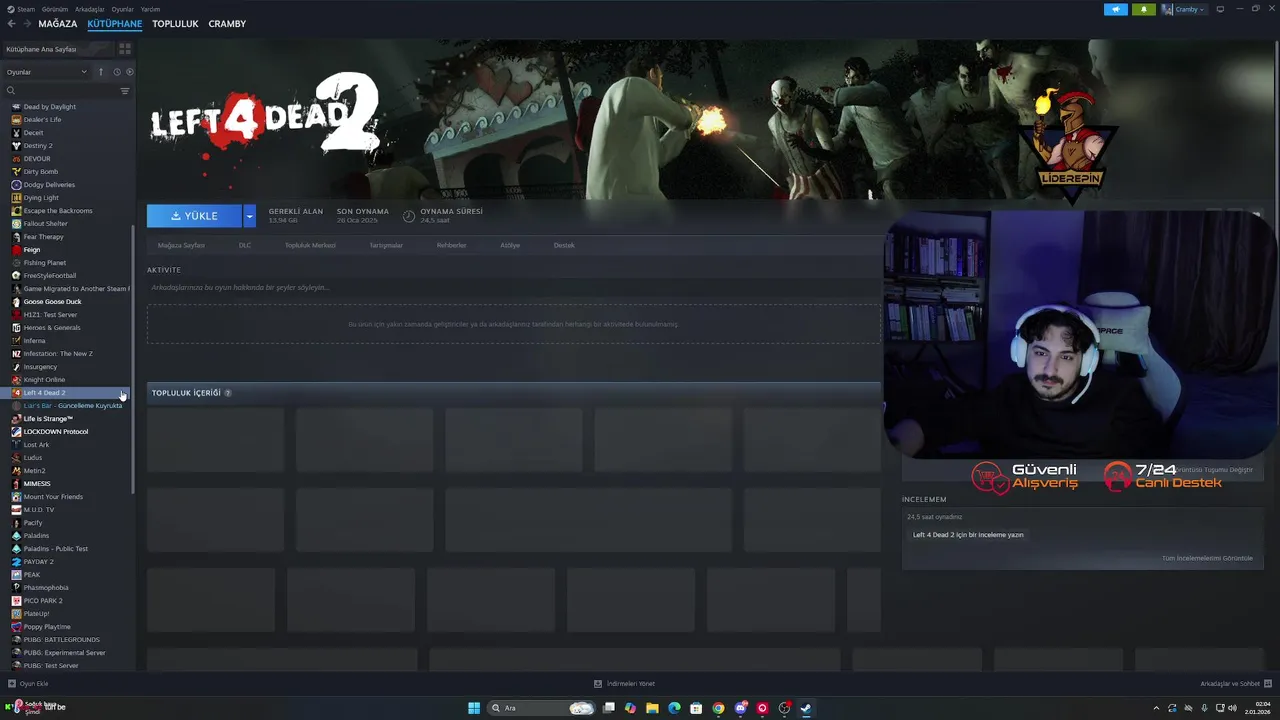Open the Steam menu

tap(26, 9)
